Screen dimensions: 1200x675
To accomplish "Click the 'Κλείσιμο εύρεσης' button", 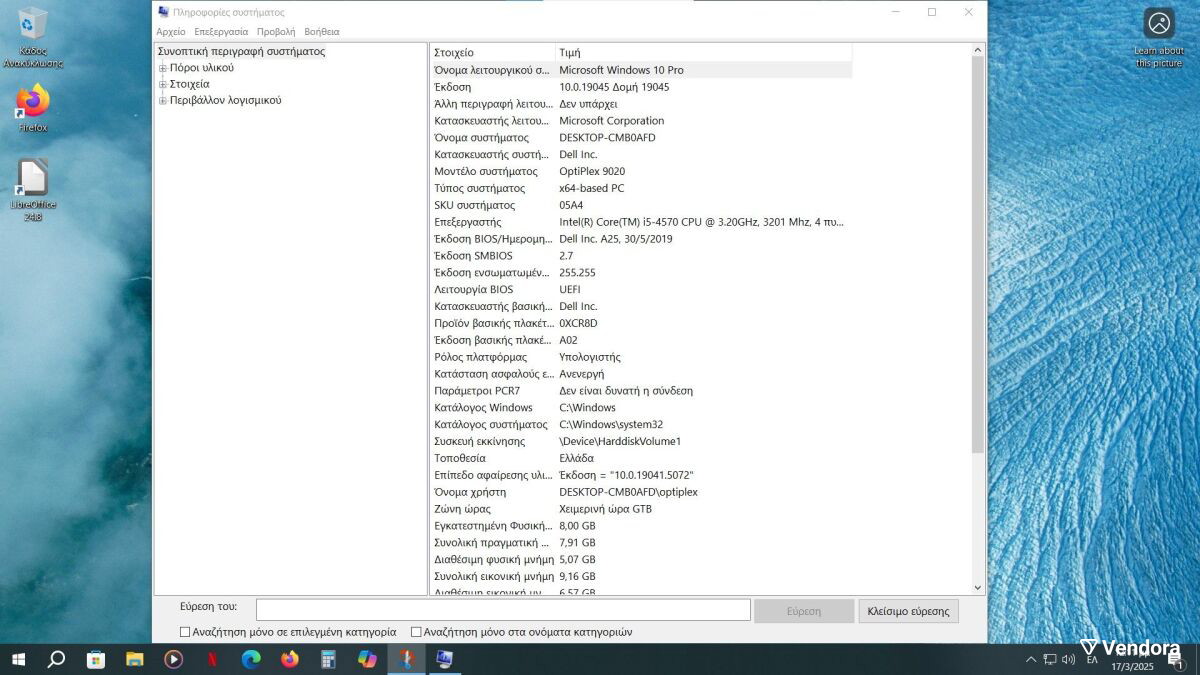I will [908, 611].
